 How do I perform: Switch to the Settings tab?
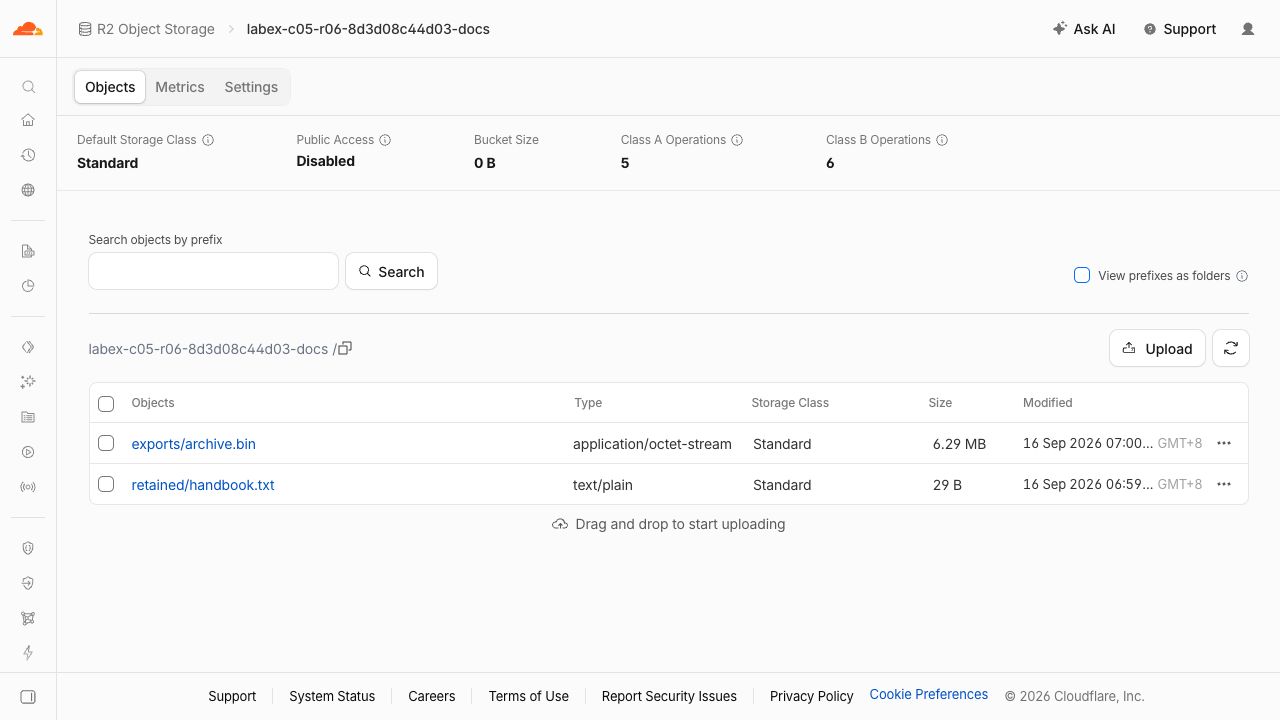(x=251, y=87)
